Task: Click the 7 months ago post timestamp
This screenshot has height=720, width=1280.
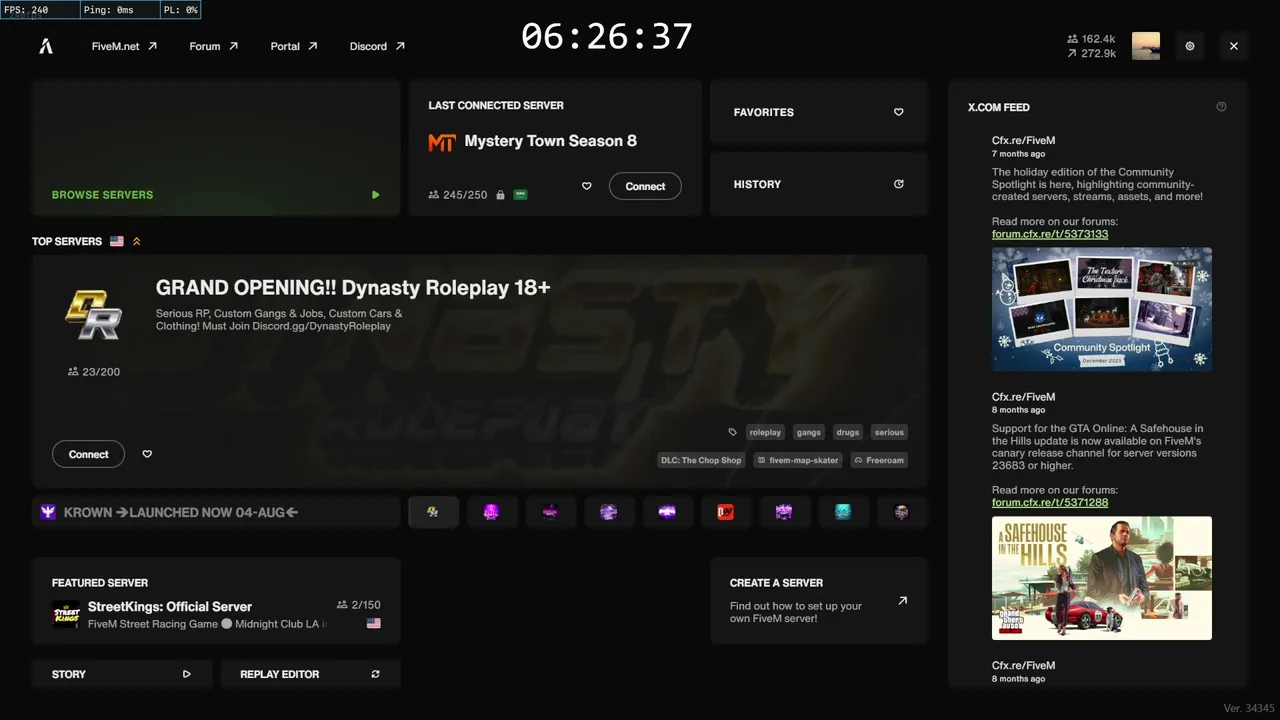Action: (1018, 154)
